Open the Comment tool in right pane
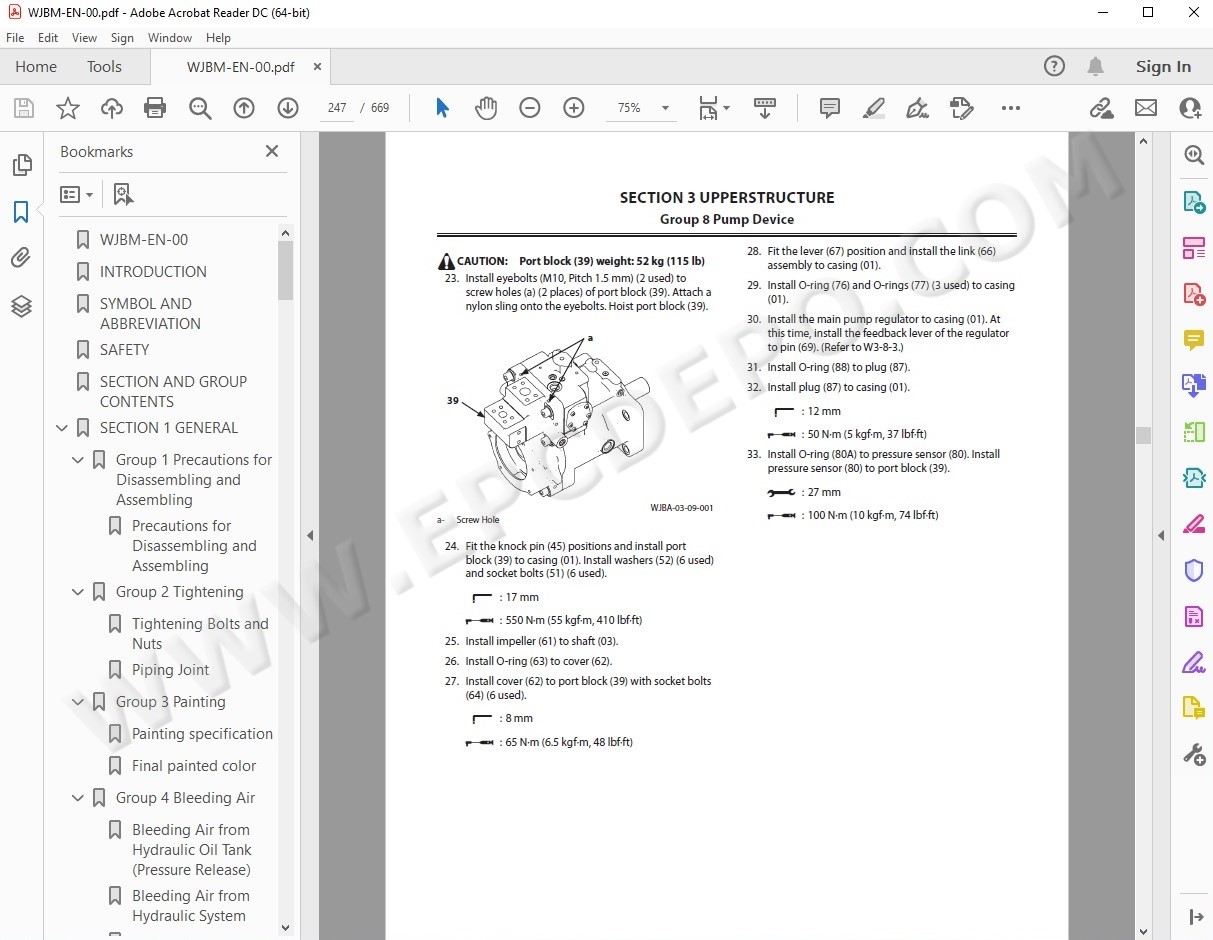This screenshot has width=1213, height=940. point(1193,340)
